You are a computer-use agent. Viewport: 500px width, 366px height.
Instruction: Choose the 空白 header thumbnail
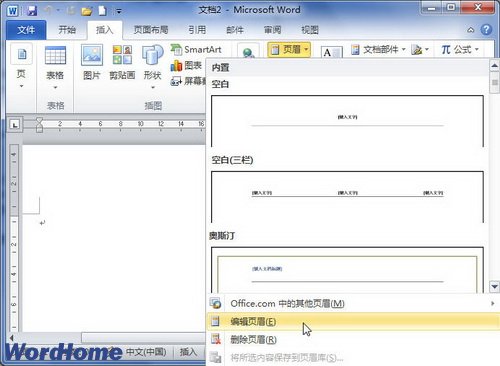click(347, 121)
